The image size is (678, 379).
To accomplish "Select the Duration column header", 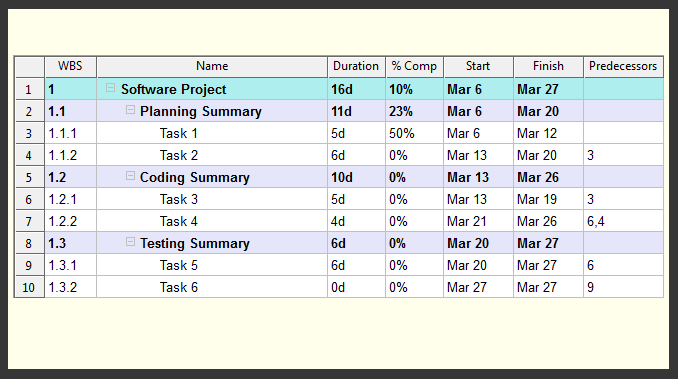I will pyautogui.click(x=356, y=67).
